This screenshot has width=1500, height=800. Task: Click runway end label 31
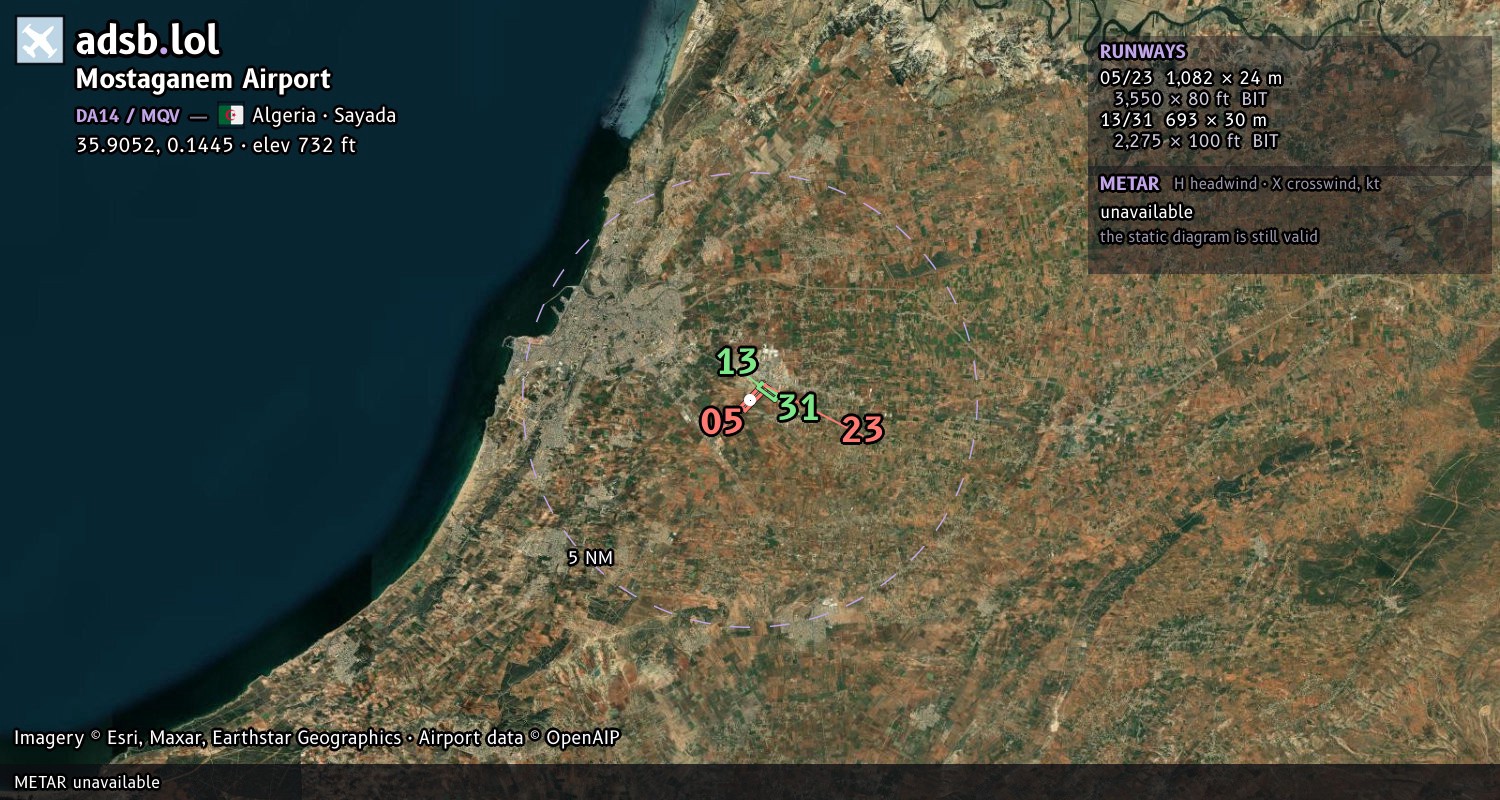pyautogui.click(x=799, y=407)
